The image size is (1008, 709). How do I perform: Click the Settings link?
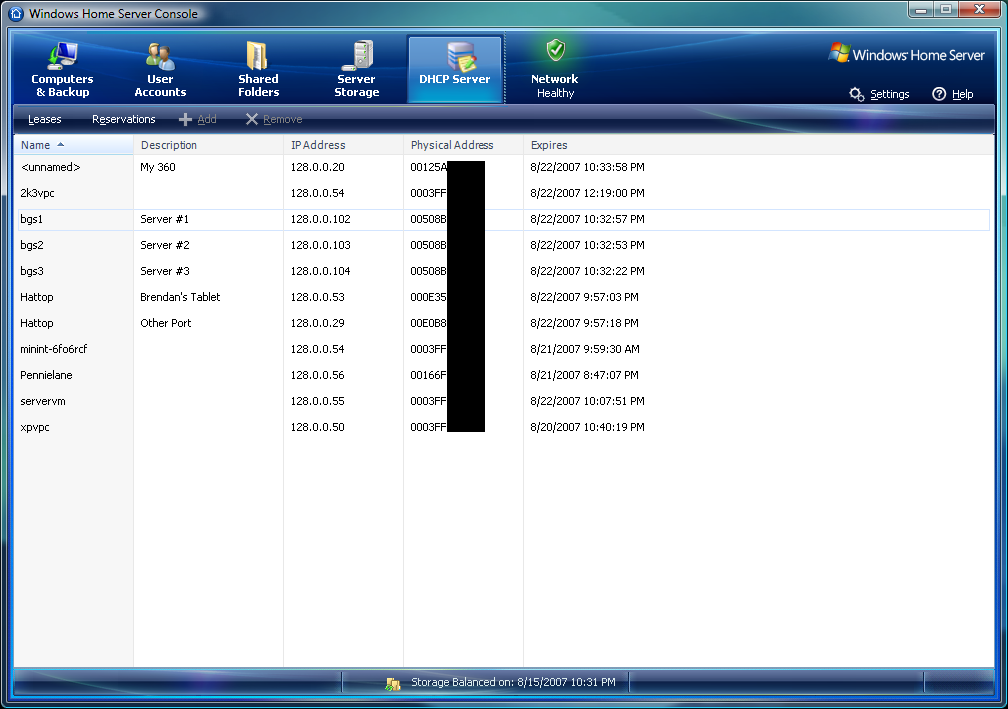click(x=890, y=94)
